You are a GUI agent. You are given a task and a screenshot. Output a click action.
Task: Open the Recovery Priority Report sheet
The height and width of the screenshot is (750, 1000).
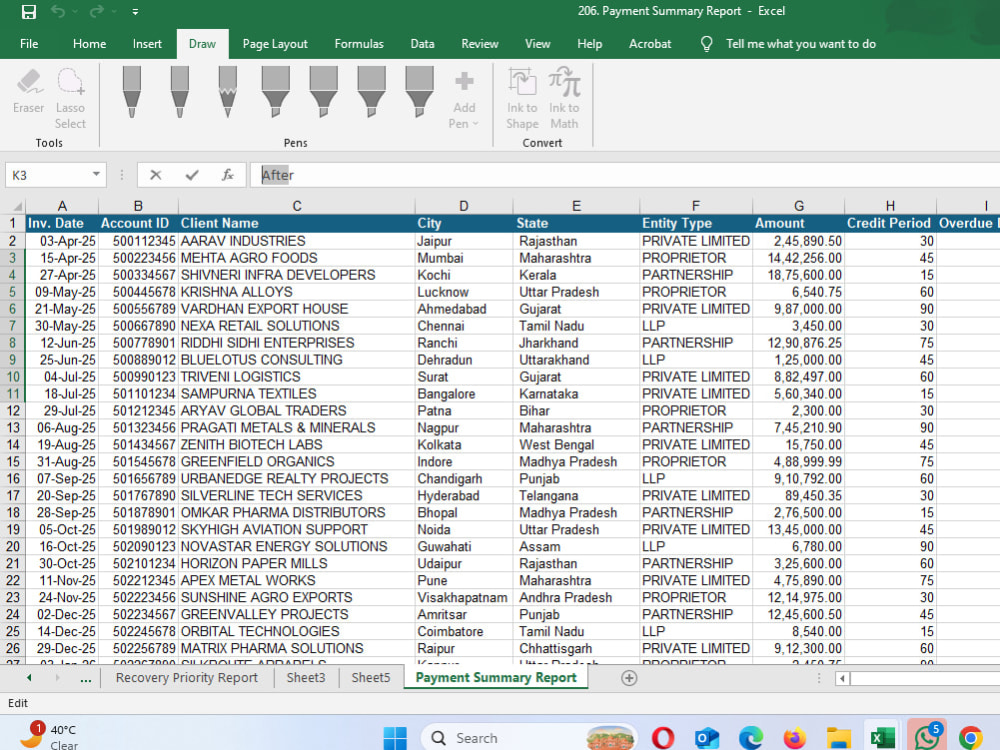coord(187,677)
